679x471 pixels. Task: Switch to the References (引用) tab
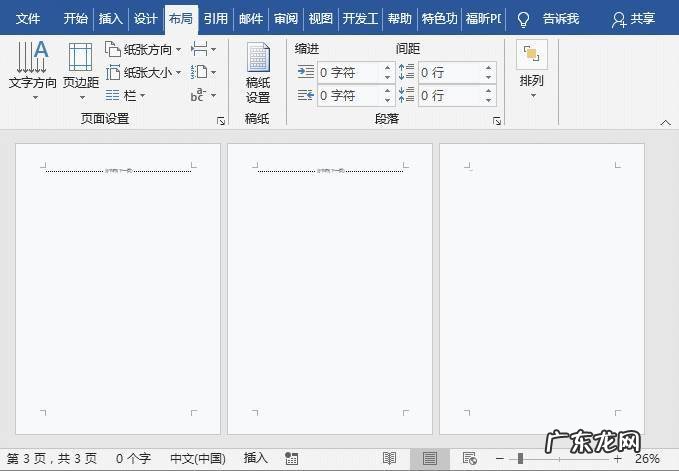click(216, 19)
